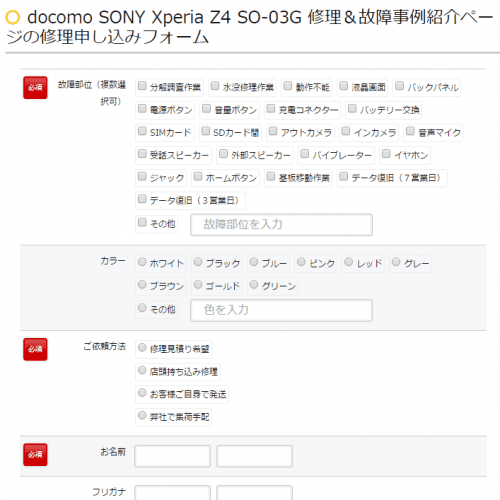Choose お客様ご自身で発送 option

[142, 393]
